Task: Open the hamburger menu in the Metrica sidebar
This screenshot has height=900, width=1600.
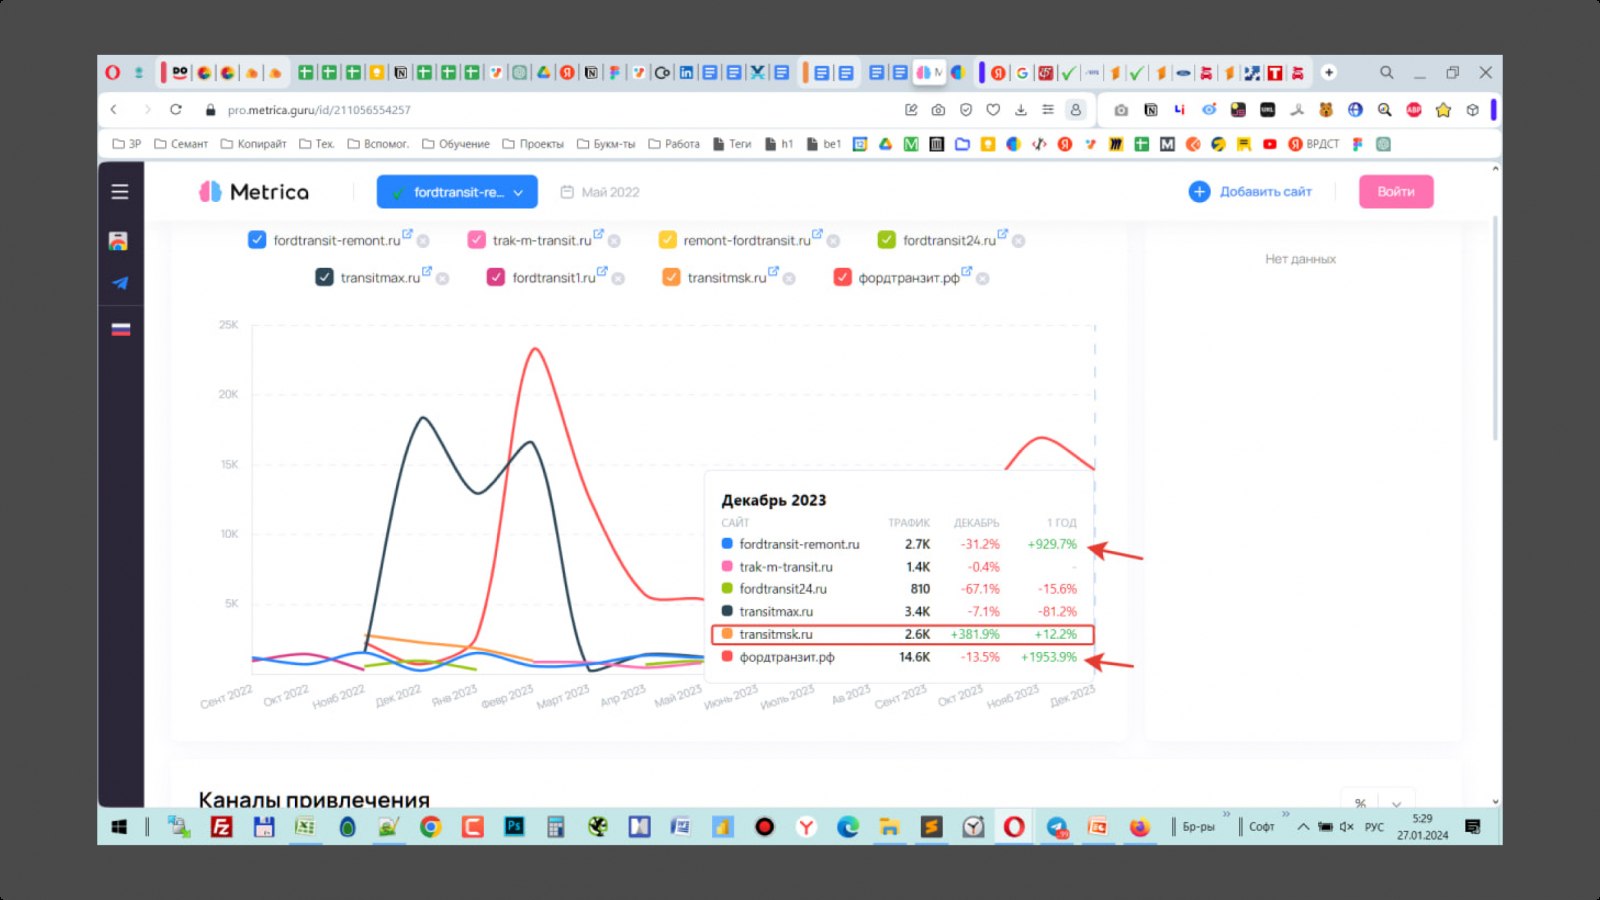Action: (x=120, y=192)
